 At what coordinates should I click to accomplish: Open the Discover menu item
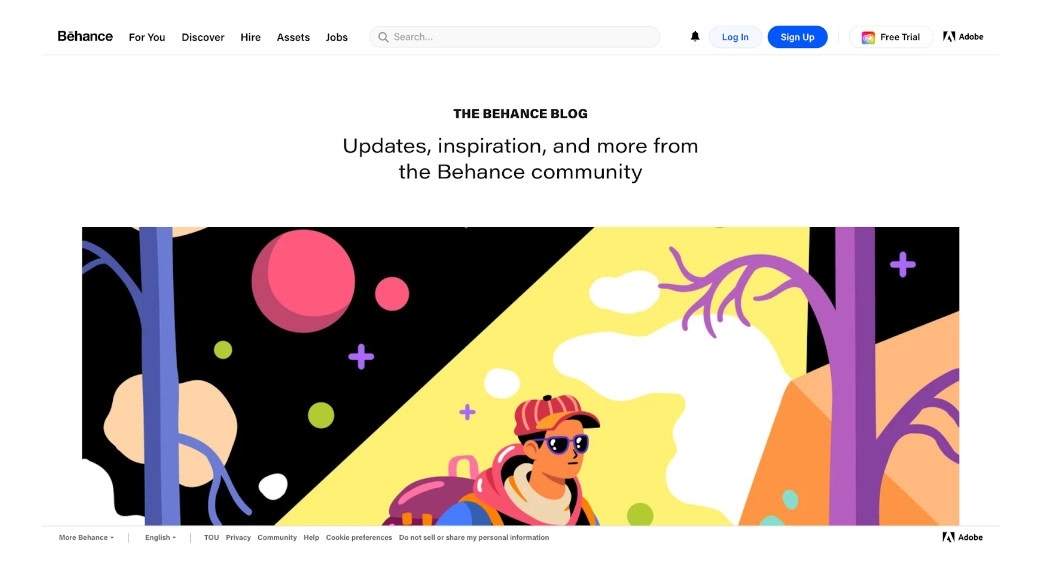pyautogui.click(x=203, y=37)
